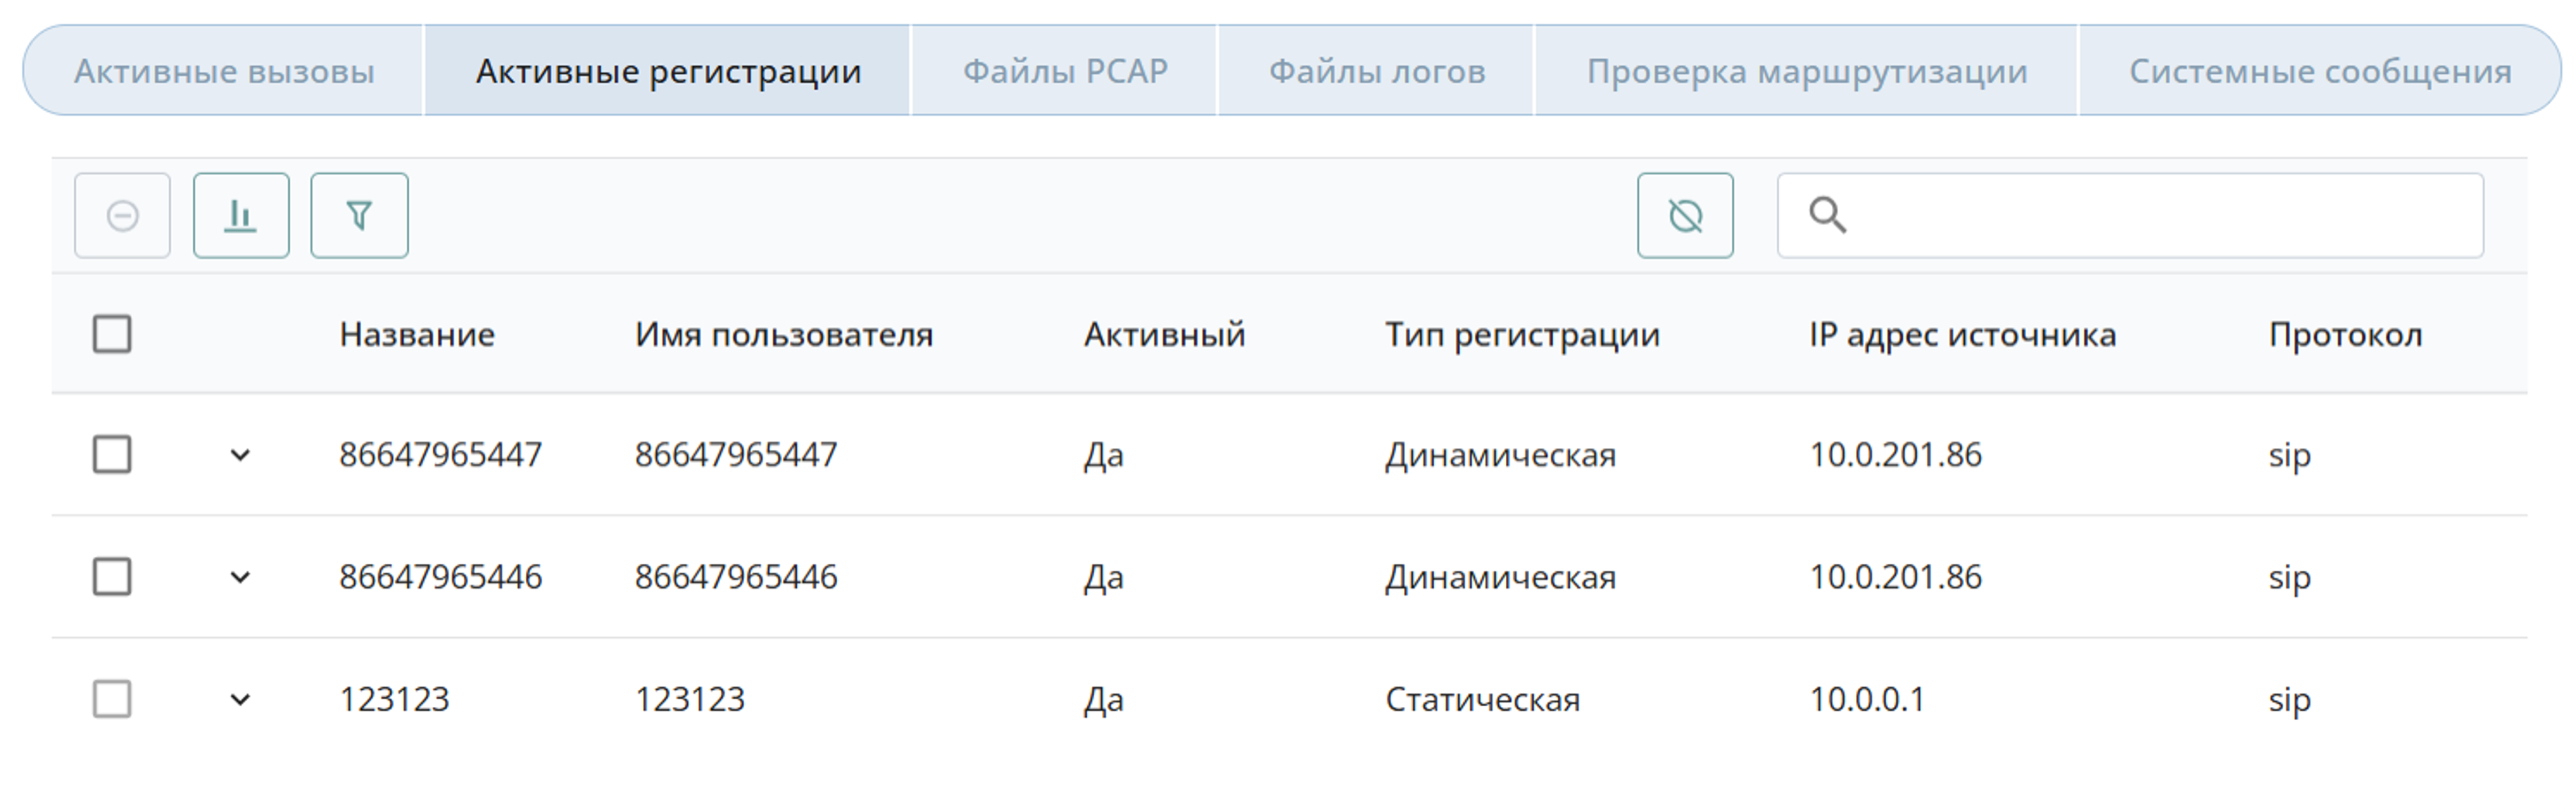Screen dimensions: 2576x811
Task: Switch to the Активные вызовы tab
Action: 224,71
